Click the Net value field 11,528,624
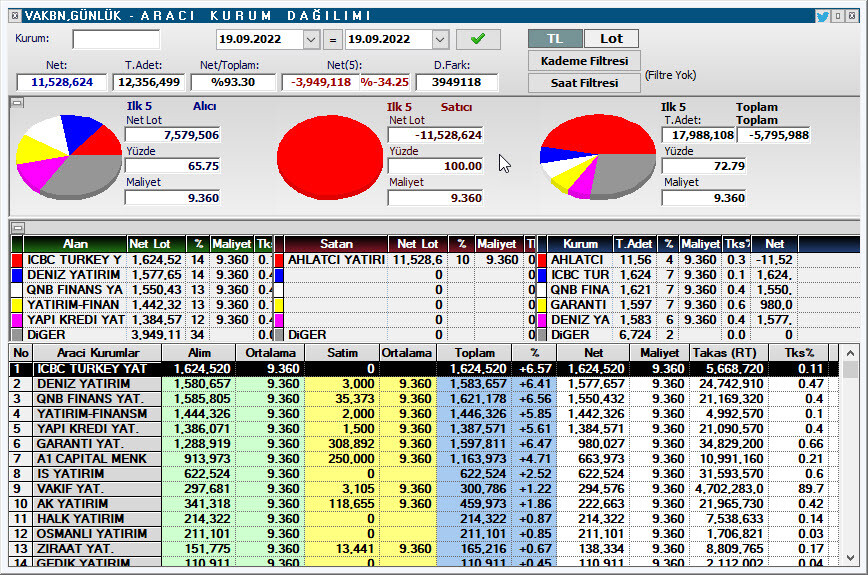Viewport: 868px width, 575px height. tap(62, 82)
